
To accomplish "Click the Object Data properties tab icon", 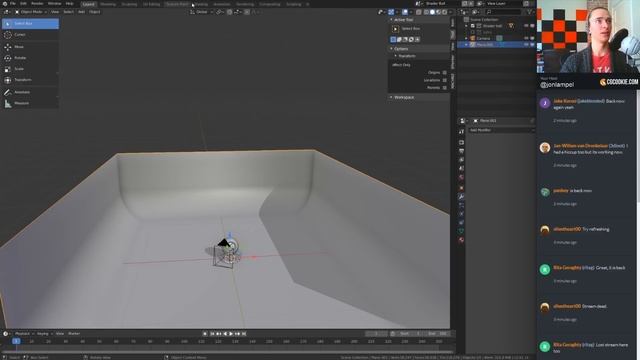I will pyautogui.click(x=461, y=231).
